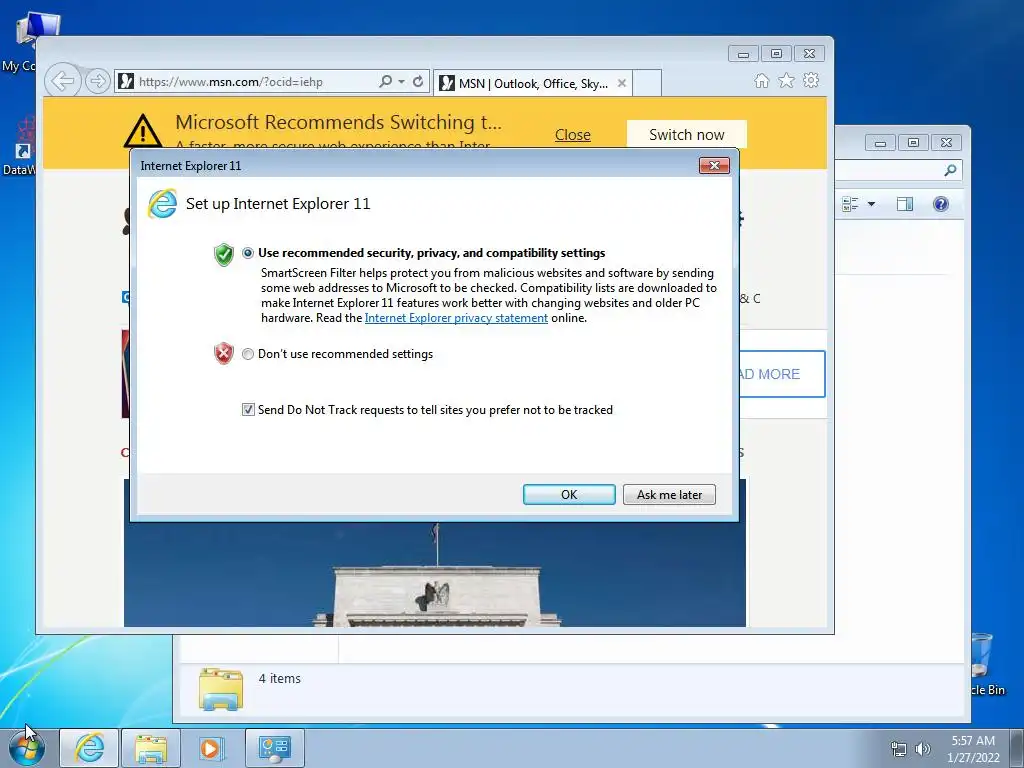Click the volume speaker tray icon

pyautogui.click(x=922, y=749)
